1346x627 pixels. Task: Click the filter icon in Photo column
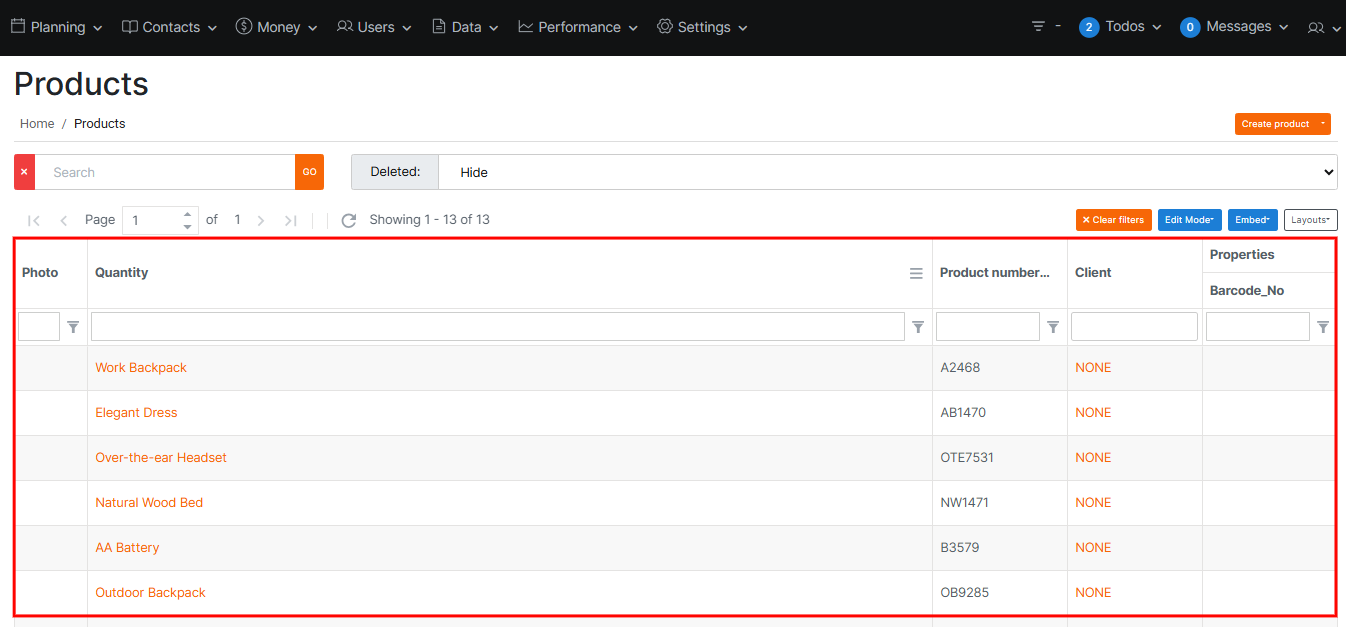73,327
